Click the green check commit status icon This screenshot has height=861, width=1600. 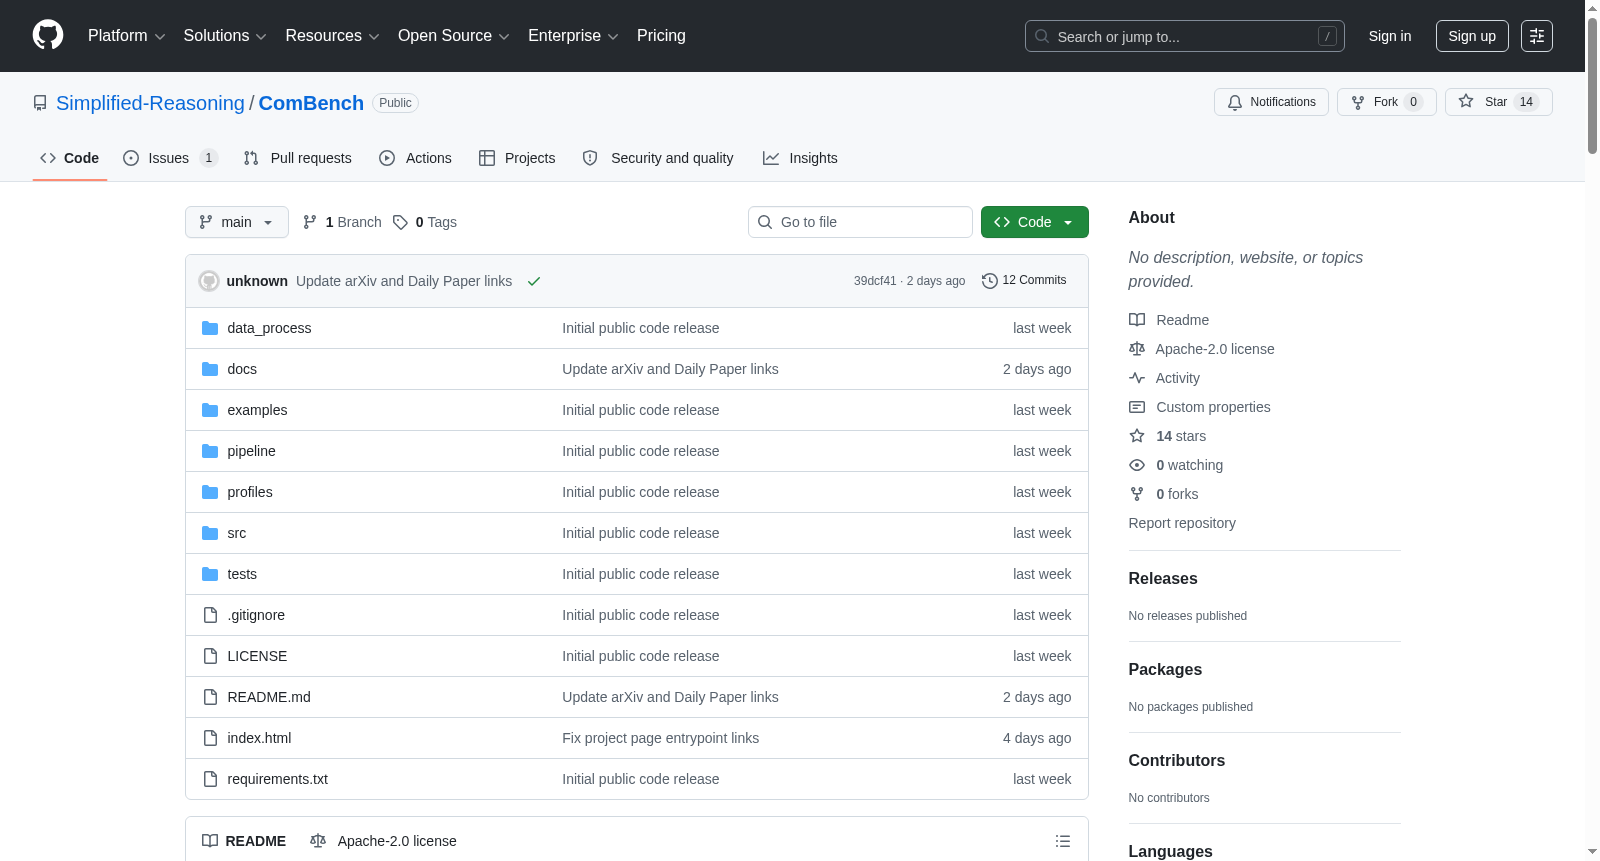coord(534,281)
